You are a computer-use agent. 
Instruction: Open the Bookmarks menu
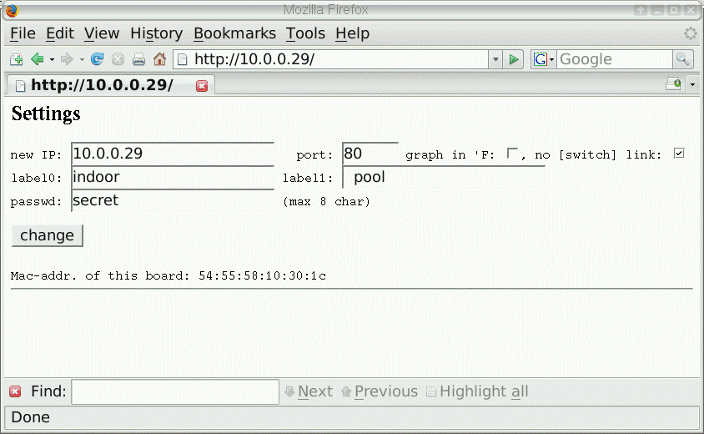click(234, 34)
